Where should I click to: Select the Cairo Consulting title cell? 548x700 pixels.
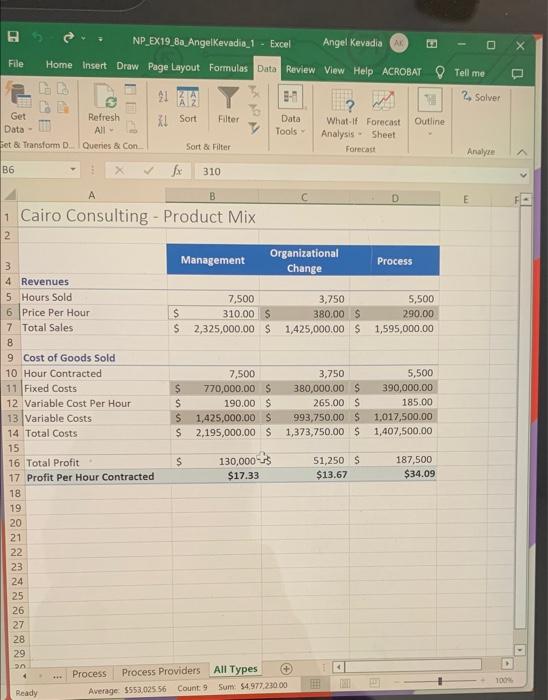tap(138, 217)
